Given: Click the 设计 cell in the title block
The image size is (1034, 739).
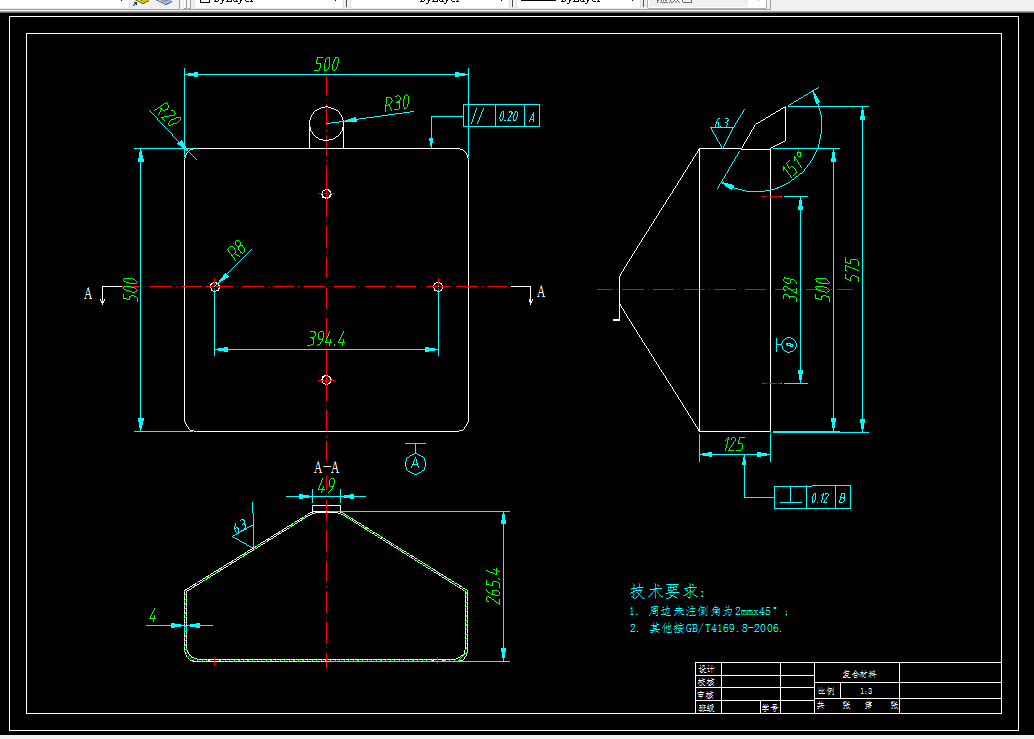Looking at the screenshot, I should click(706, 668).
